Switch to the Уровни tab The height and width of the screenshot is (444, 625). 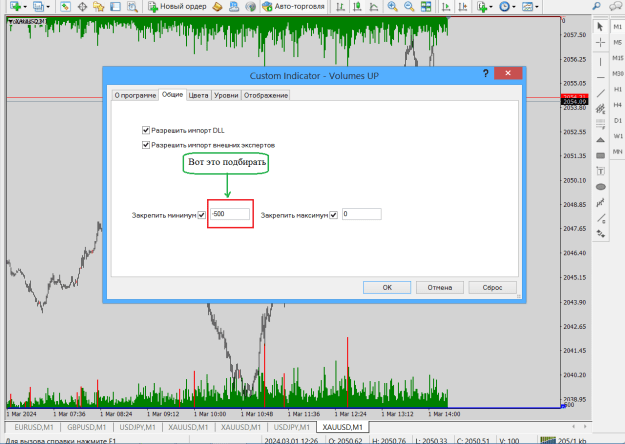click(x=226, y=95)
